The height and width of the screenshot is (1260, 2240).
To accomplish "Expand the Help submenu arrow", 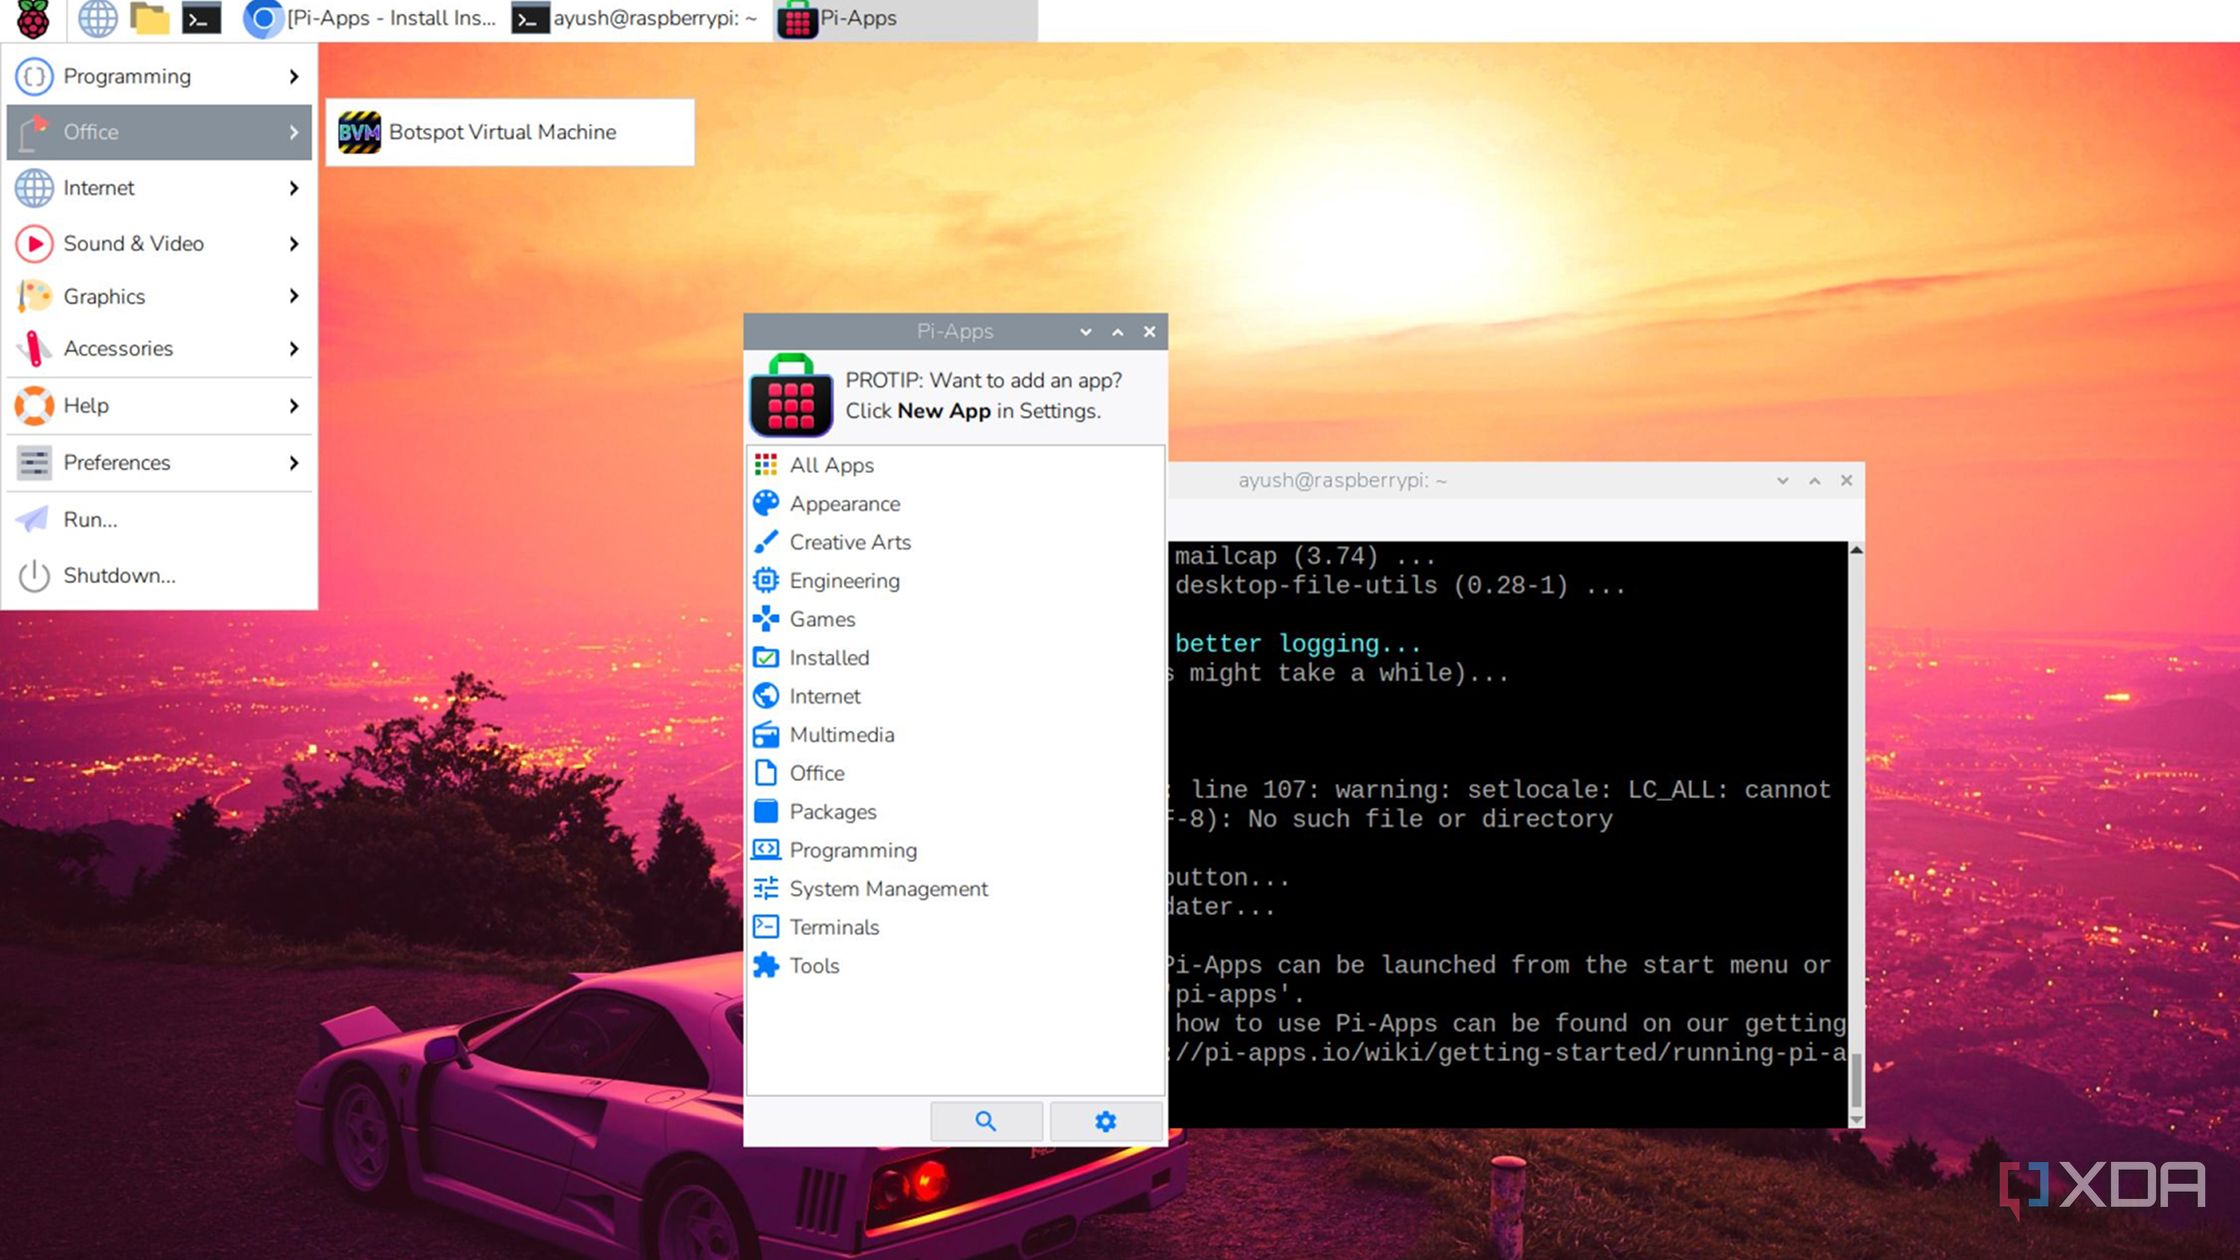I will 293,406.
